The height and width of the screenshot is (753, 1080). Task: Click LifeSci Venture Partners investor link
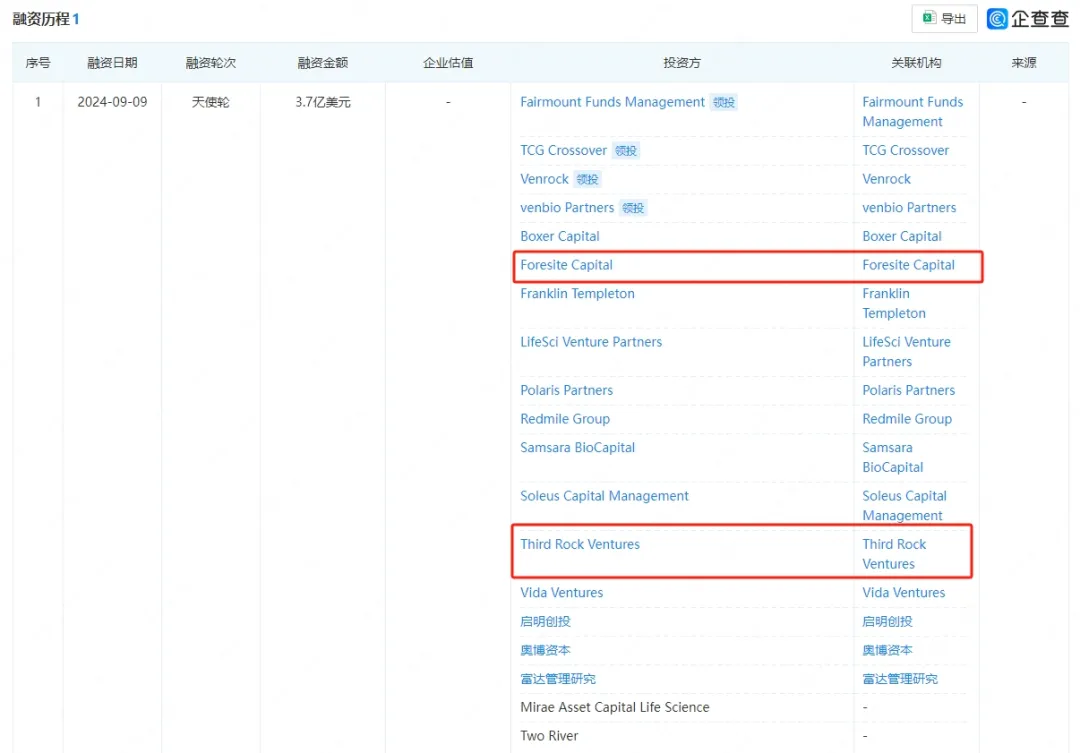coord(590,342)
